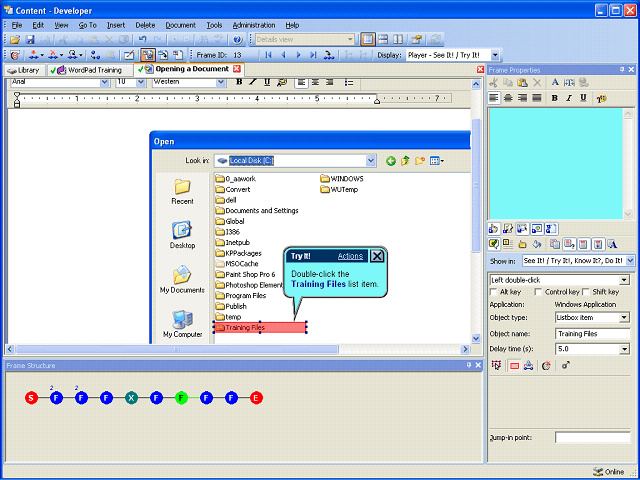The height and width of the screenshot is (480, 640).
Task: Enable the Control key checkbox
Action: [538, 292]
